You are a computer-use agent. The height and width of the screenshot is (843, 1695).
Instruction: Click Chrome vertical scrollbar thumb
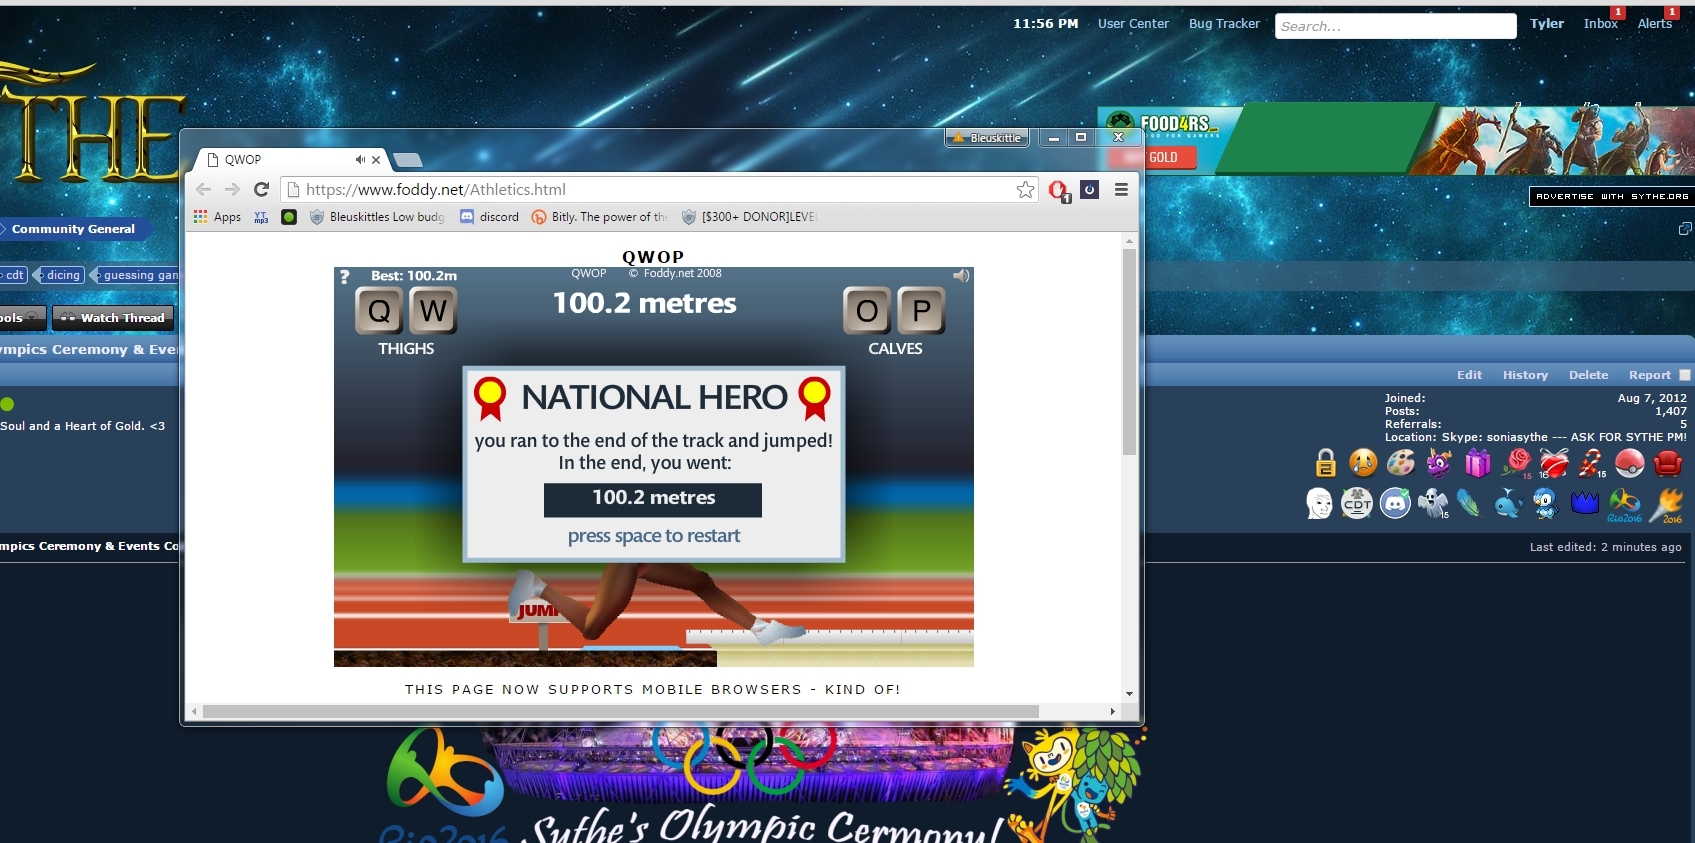[x=1129, y=352]
